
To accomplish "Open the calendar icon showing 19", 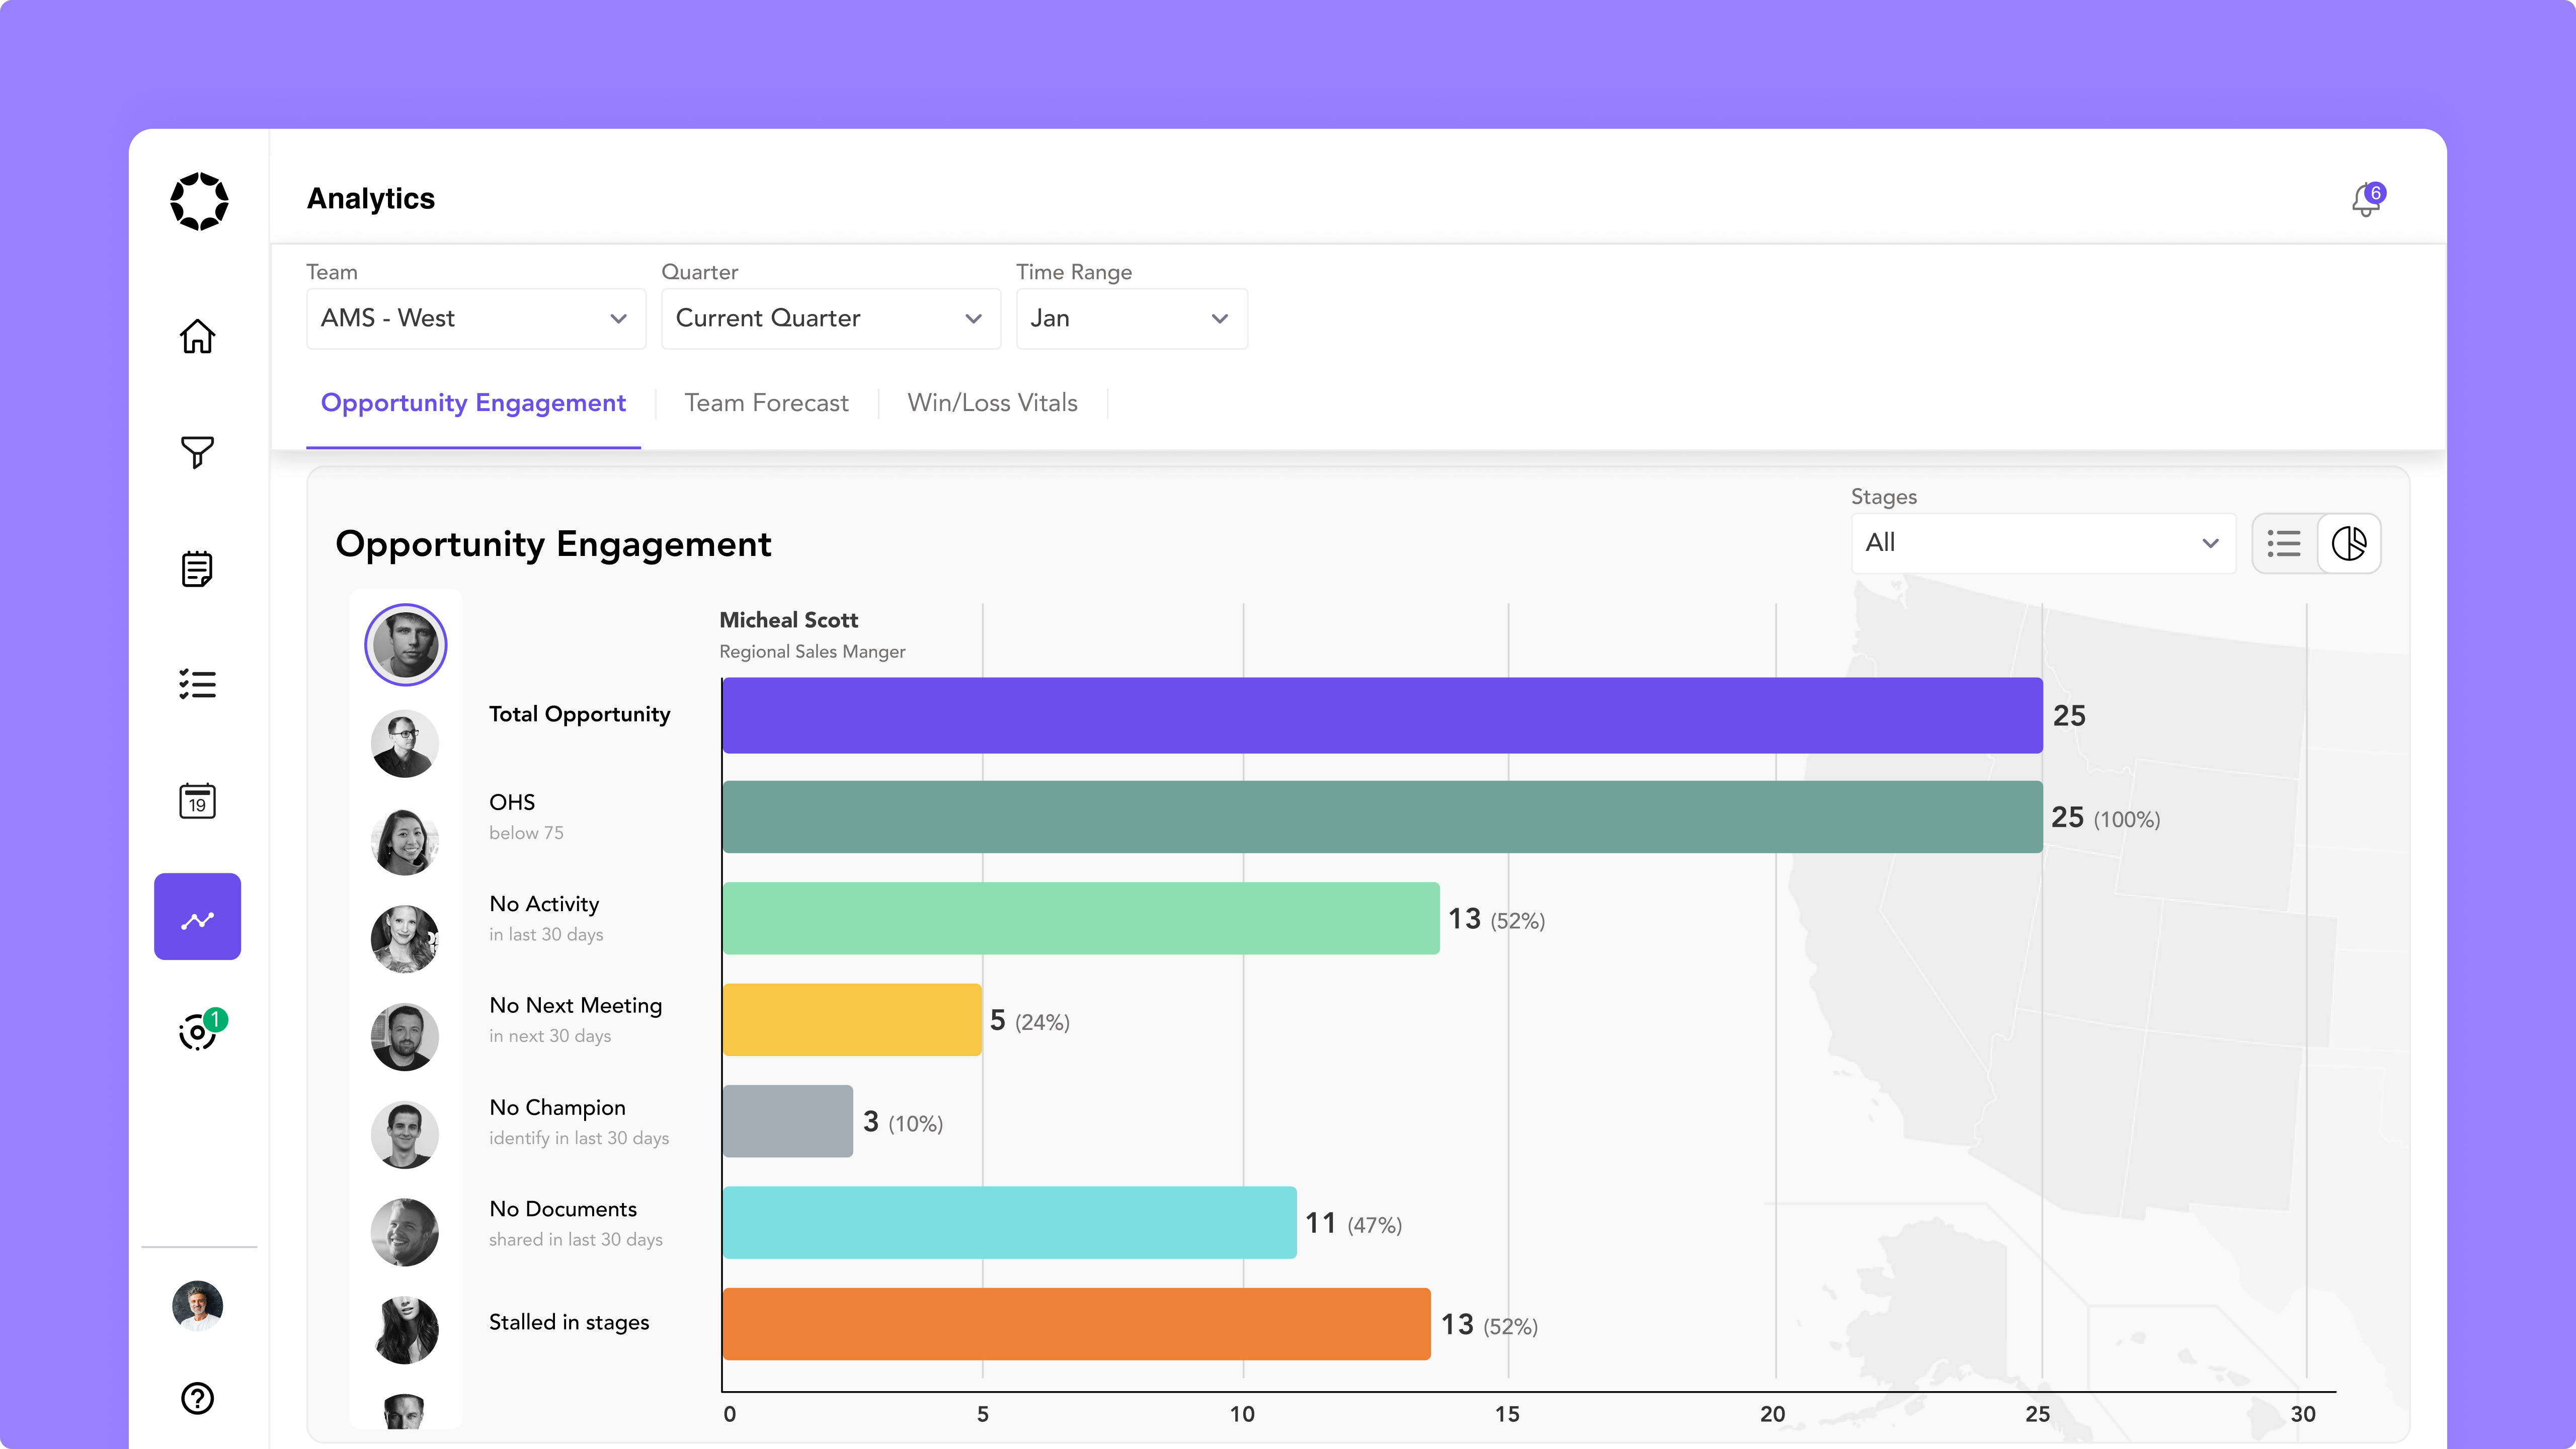I will (197, 801).
